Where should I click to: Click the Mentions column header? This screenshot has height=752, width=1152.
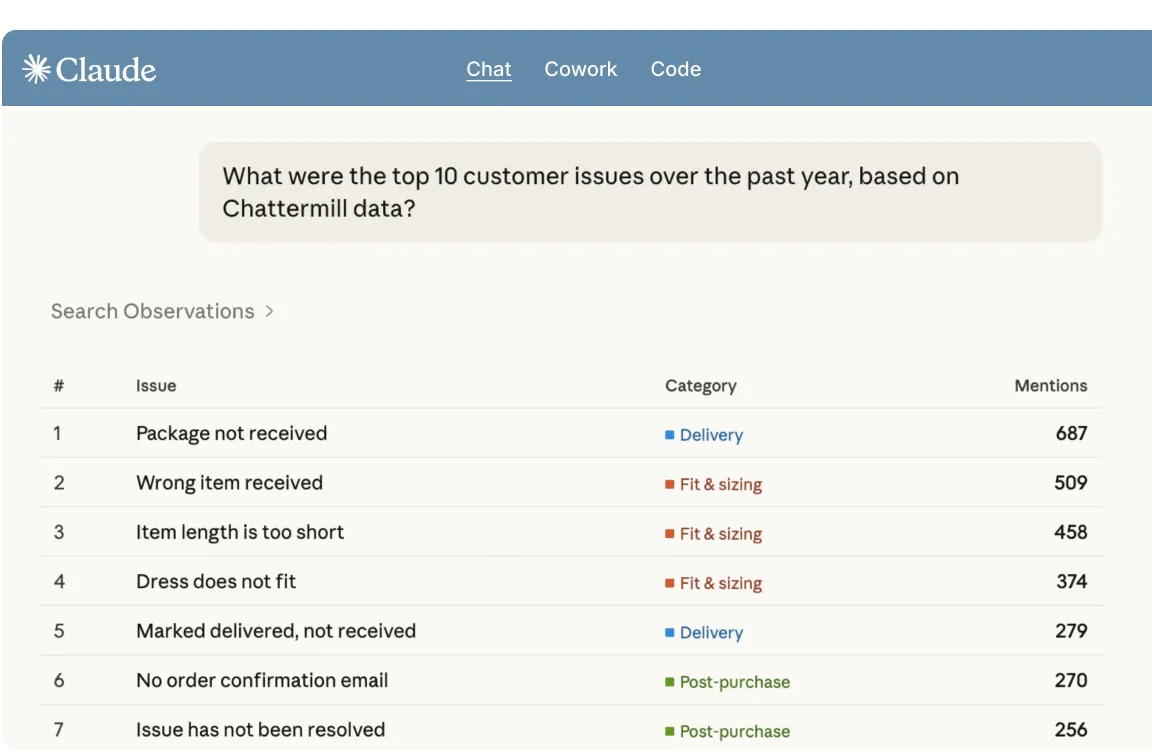click(x=1051, y=386)
